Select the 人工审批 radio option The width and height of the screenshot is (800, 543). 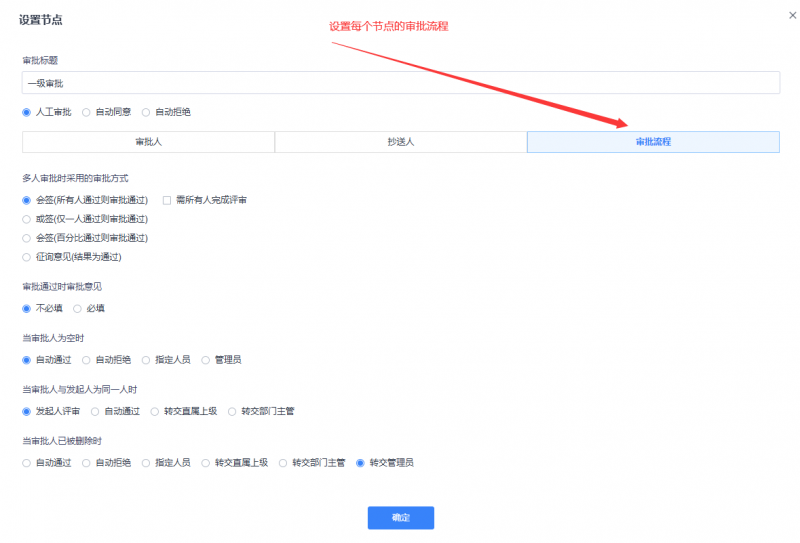pos(27,112)
